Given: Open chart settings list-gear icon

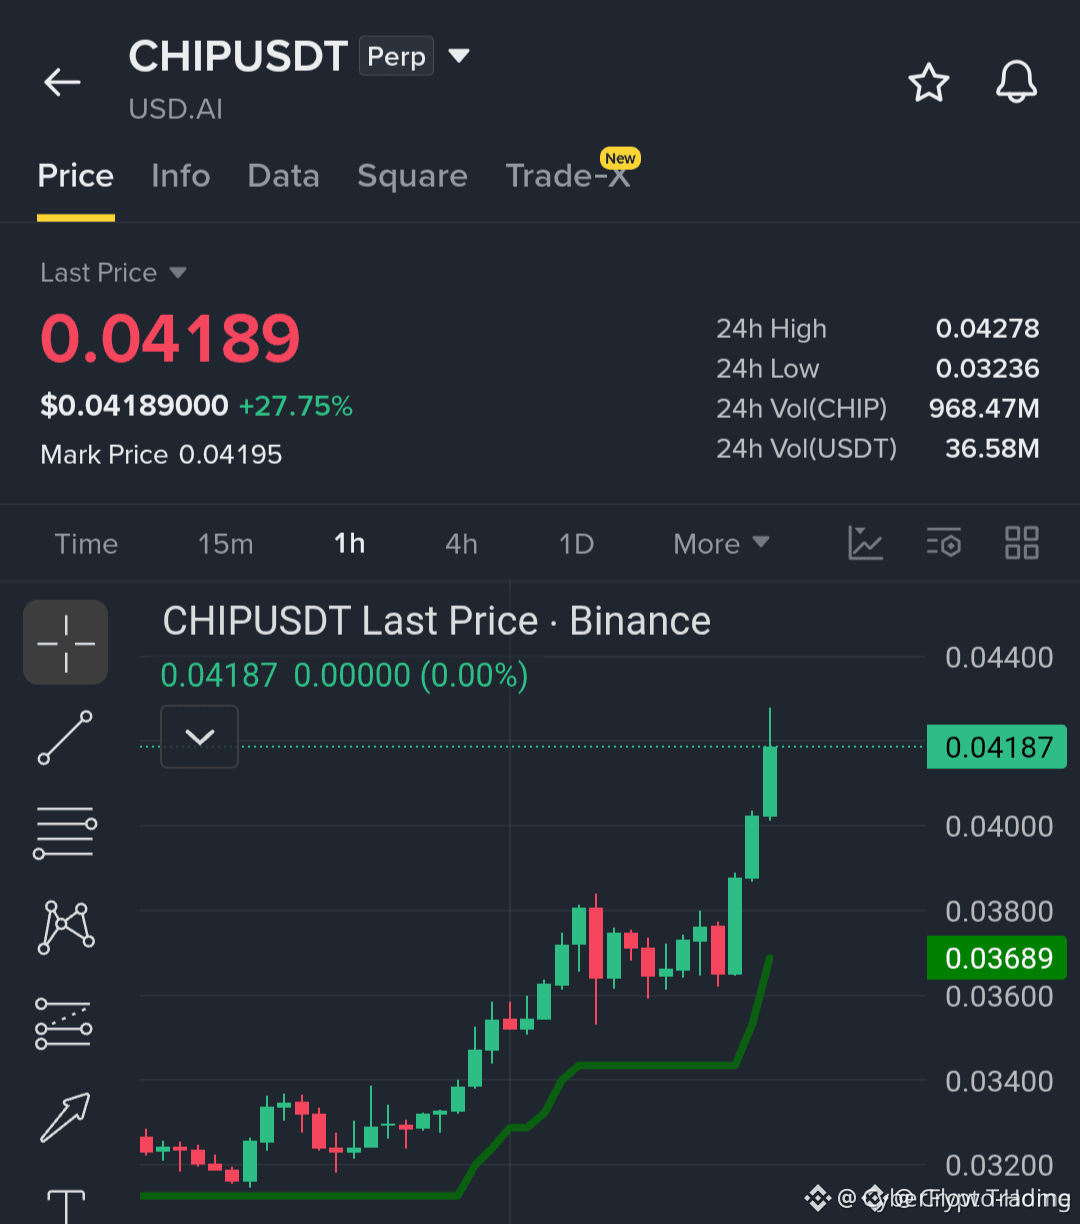Looking at the screenshot, I should coord(944,543).
